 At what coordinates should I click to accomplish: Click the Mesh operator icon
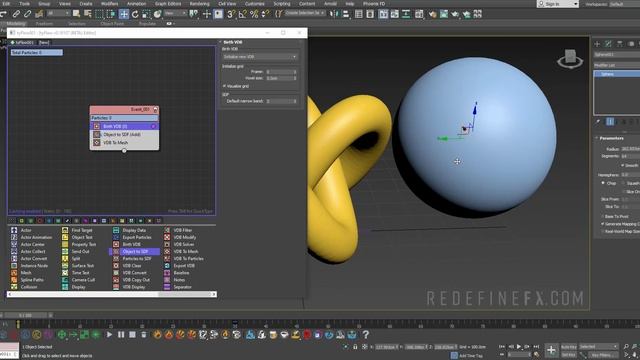pyautogui.click(x=14, y=273)
